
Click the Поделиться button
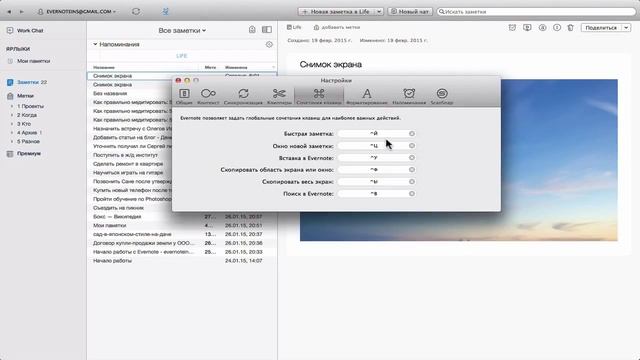tap(601, 28)
